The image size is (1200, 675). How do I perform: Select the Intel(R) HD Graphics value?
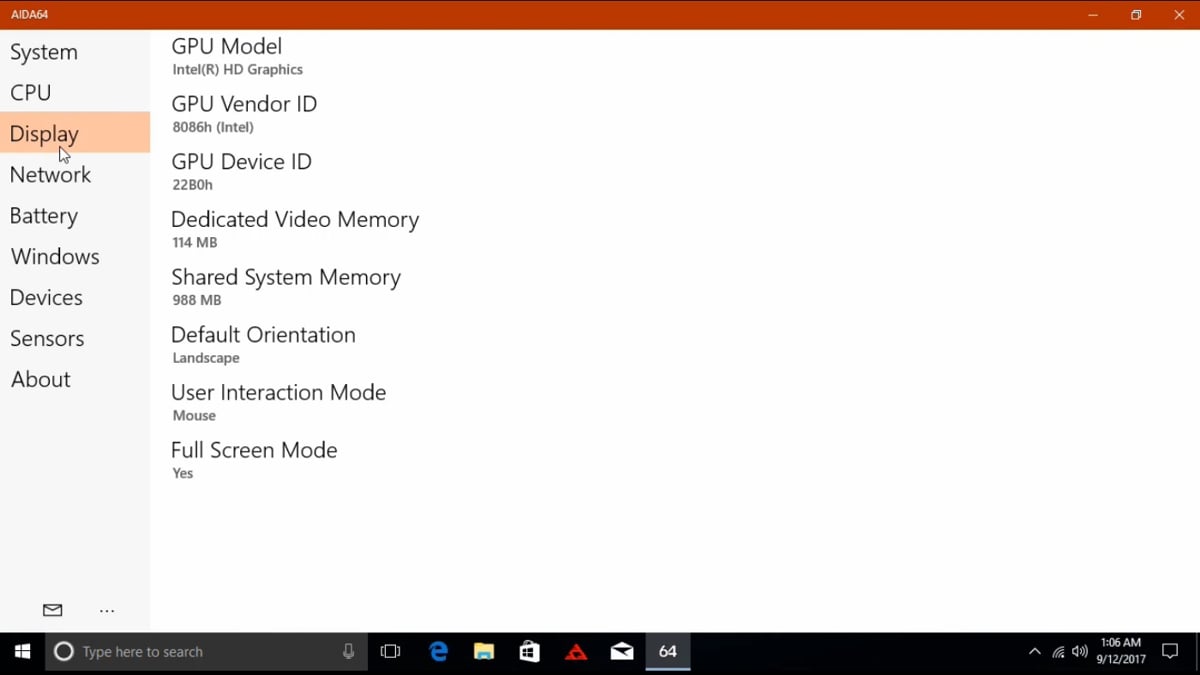pyautogui.click(x=237, y=70)
